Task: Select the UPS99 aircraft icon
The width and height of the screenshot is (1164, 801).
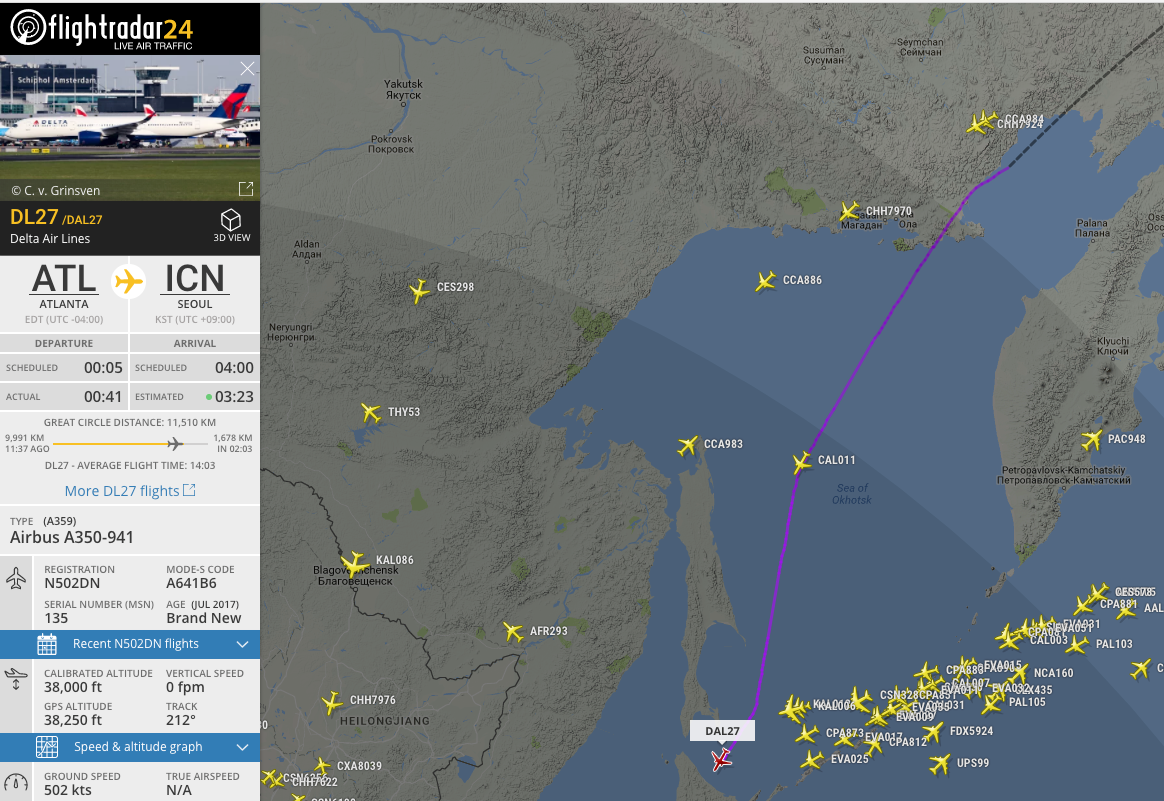Action: point(940,764)
